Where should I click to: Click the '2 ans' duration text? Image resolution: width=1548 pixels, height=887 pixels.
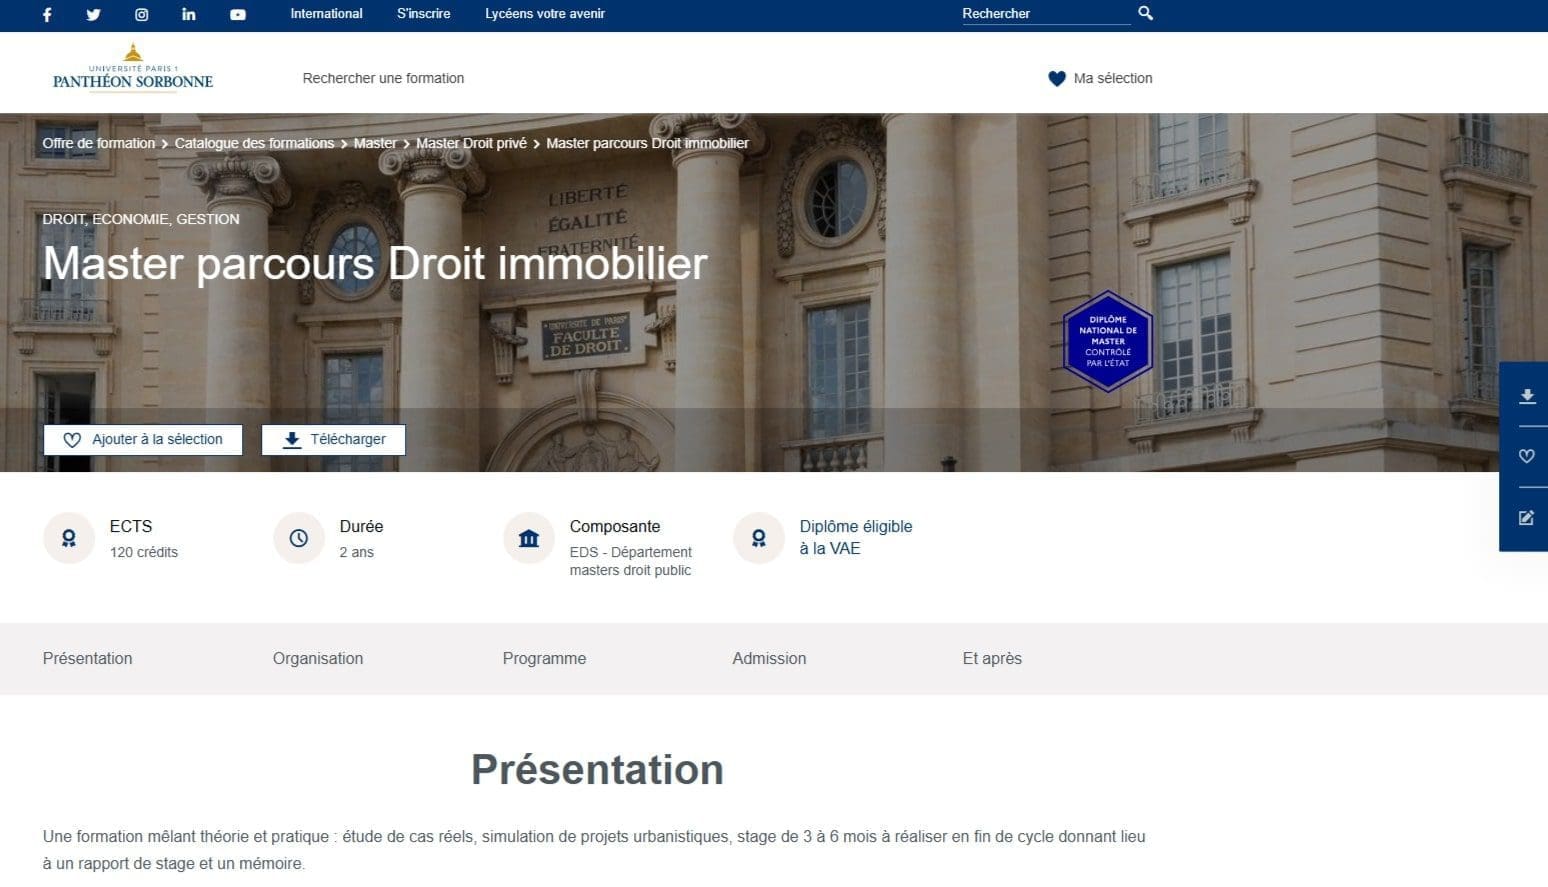[x=356, y=552]
